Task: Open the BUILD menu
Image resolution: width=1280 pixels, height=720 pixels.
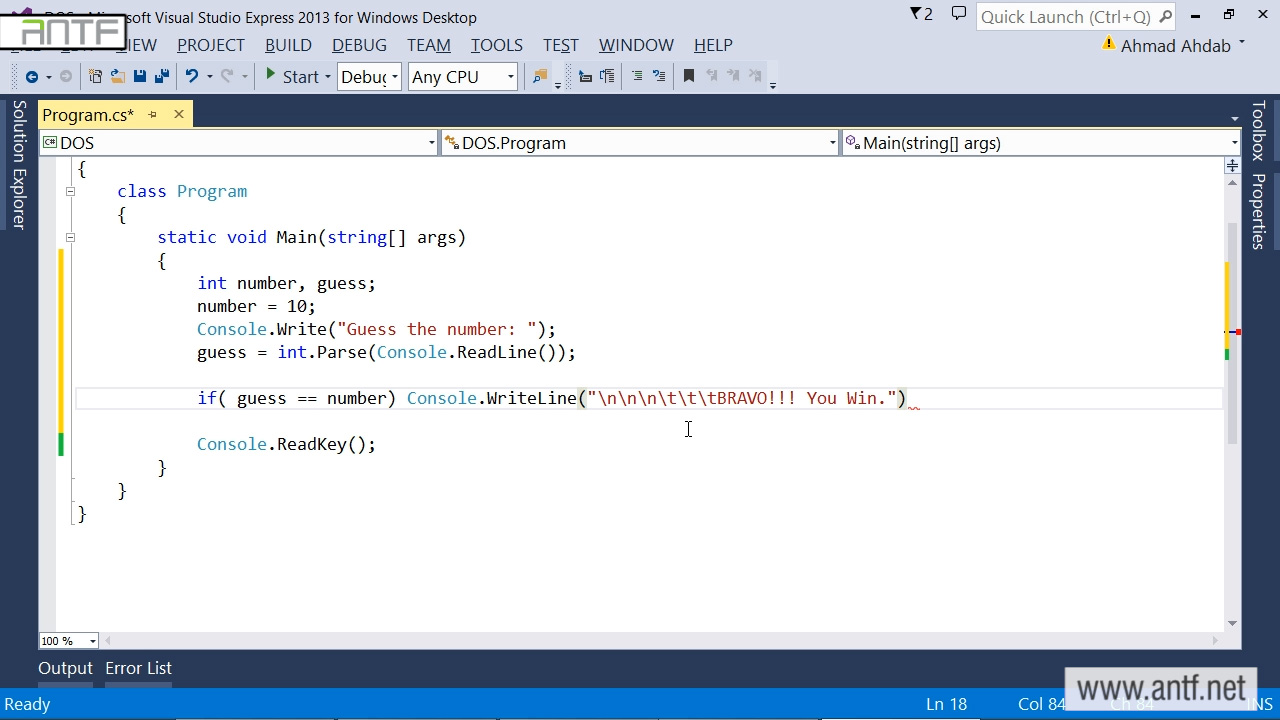Action: pyautogui.click(x=288, y=45)
